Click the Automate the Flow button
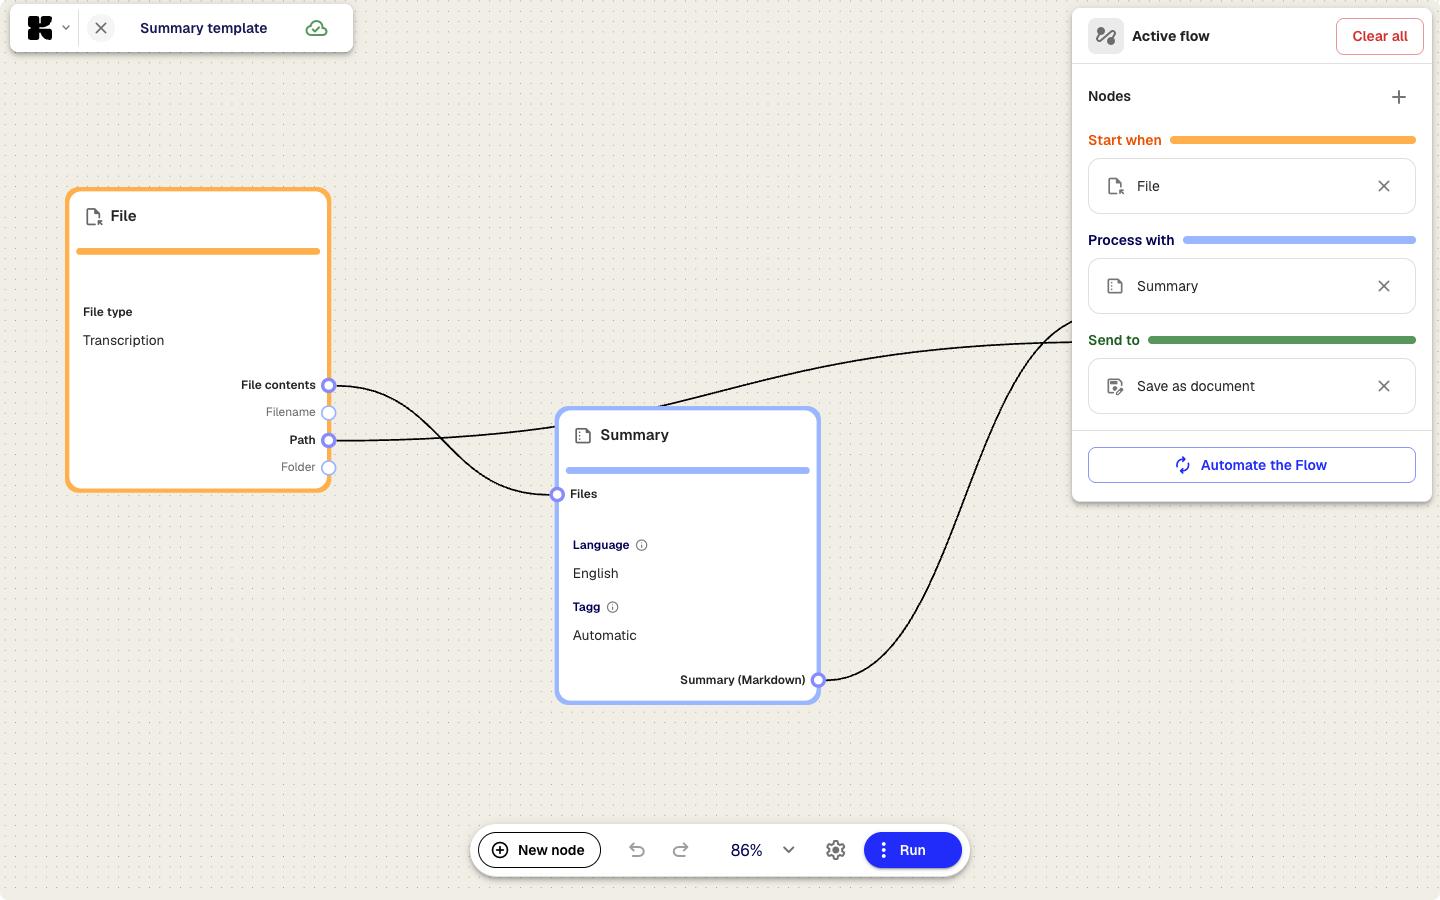Viewport: 1440px width, 900px height. [1251, 464]
